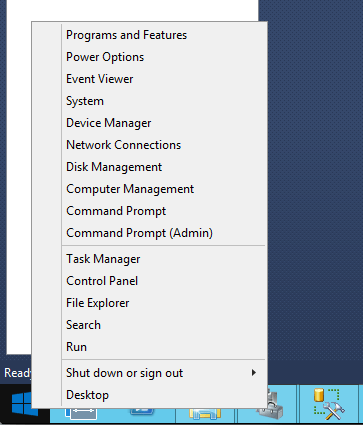Launch non-admin Command Prompt entry
The height and width of the screenshot is (425, 363).
pyautogui.click(x=116, y=211)
